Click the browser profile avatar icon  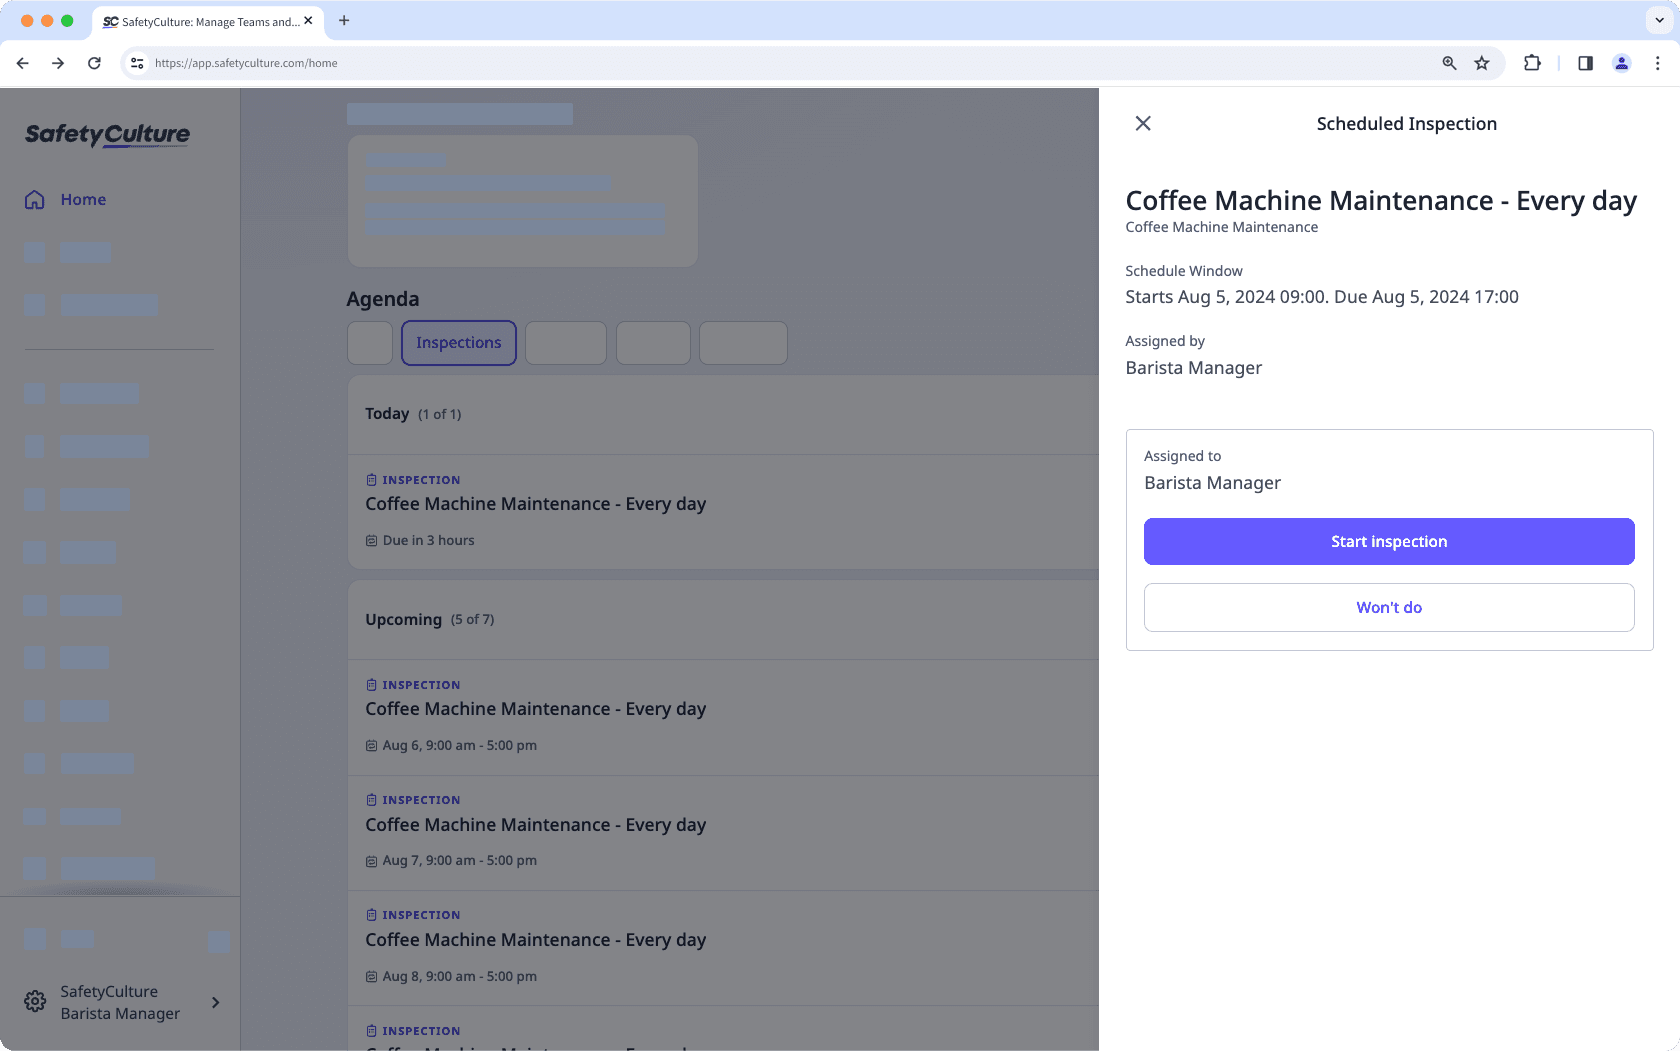pyautogui.click(x=1621, y=63)
